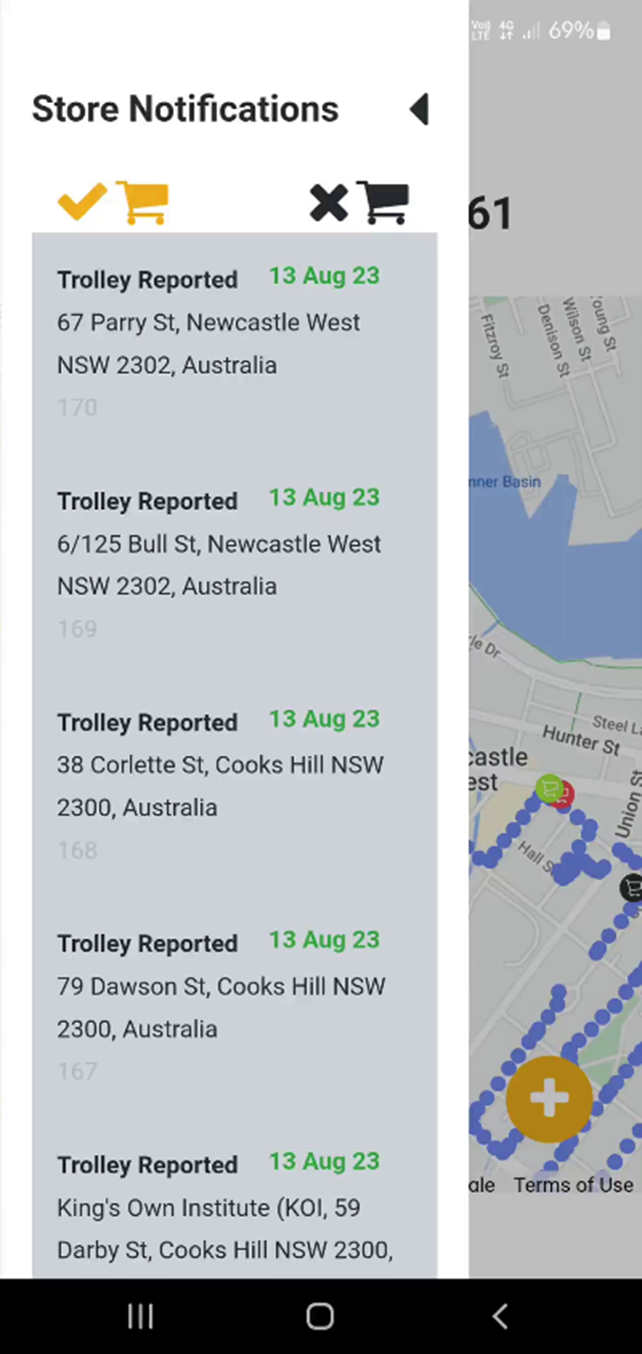
Task: Select the yellow checkmark trolley filter
Action: [113, 203]
